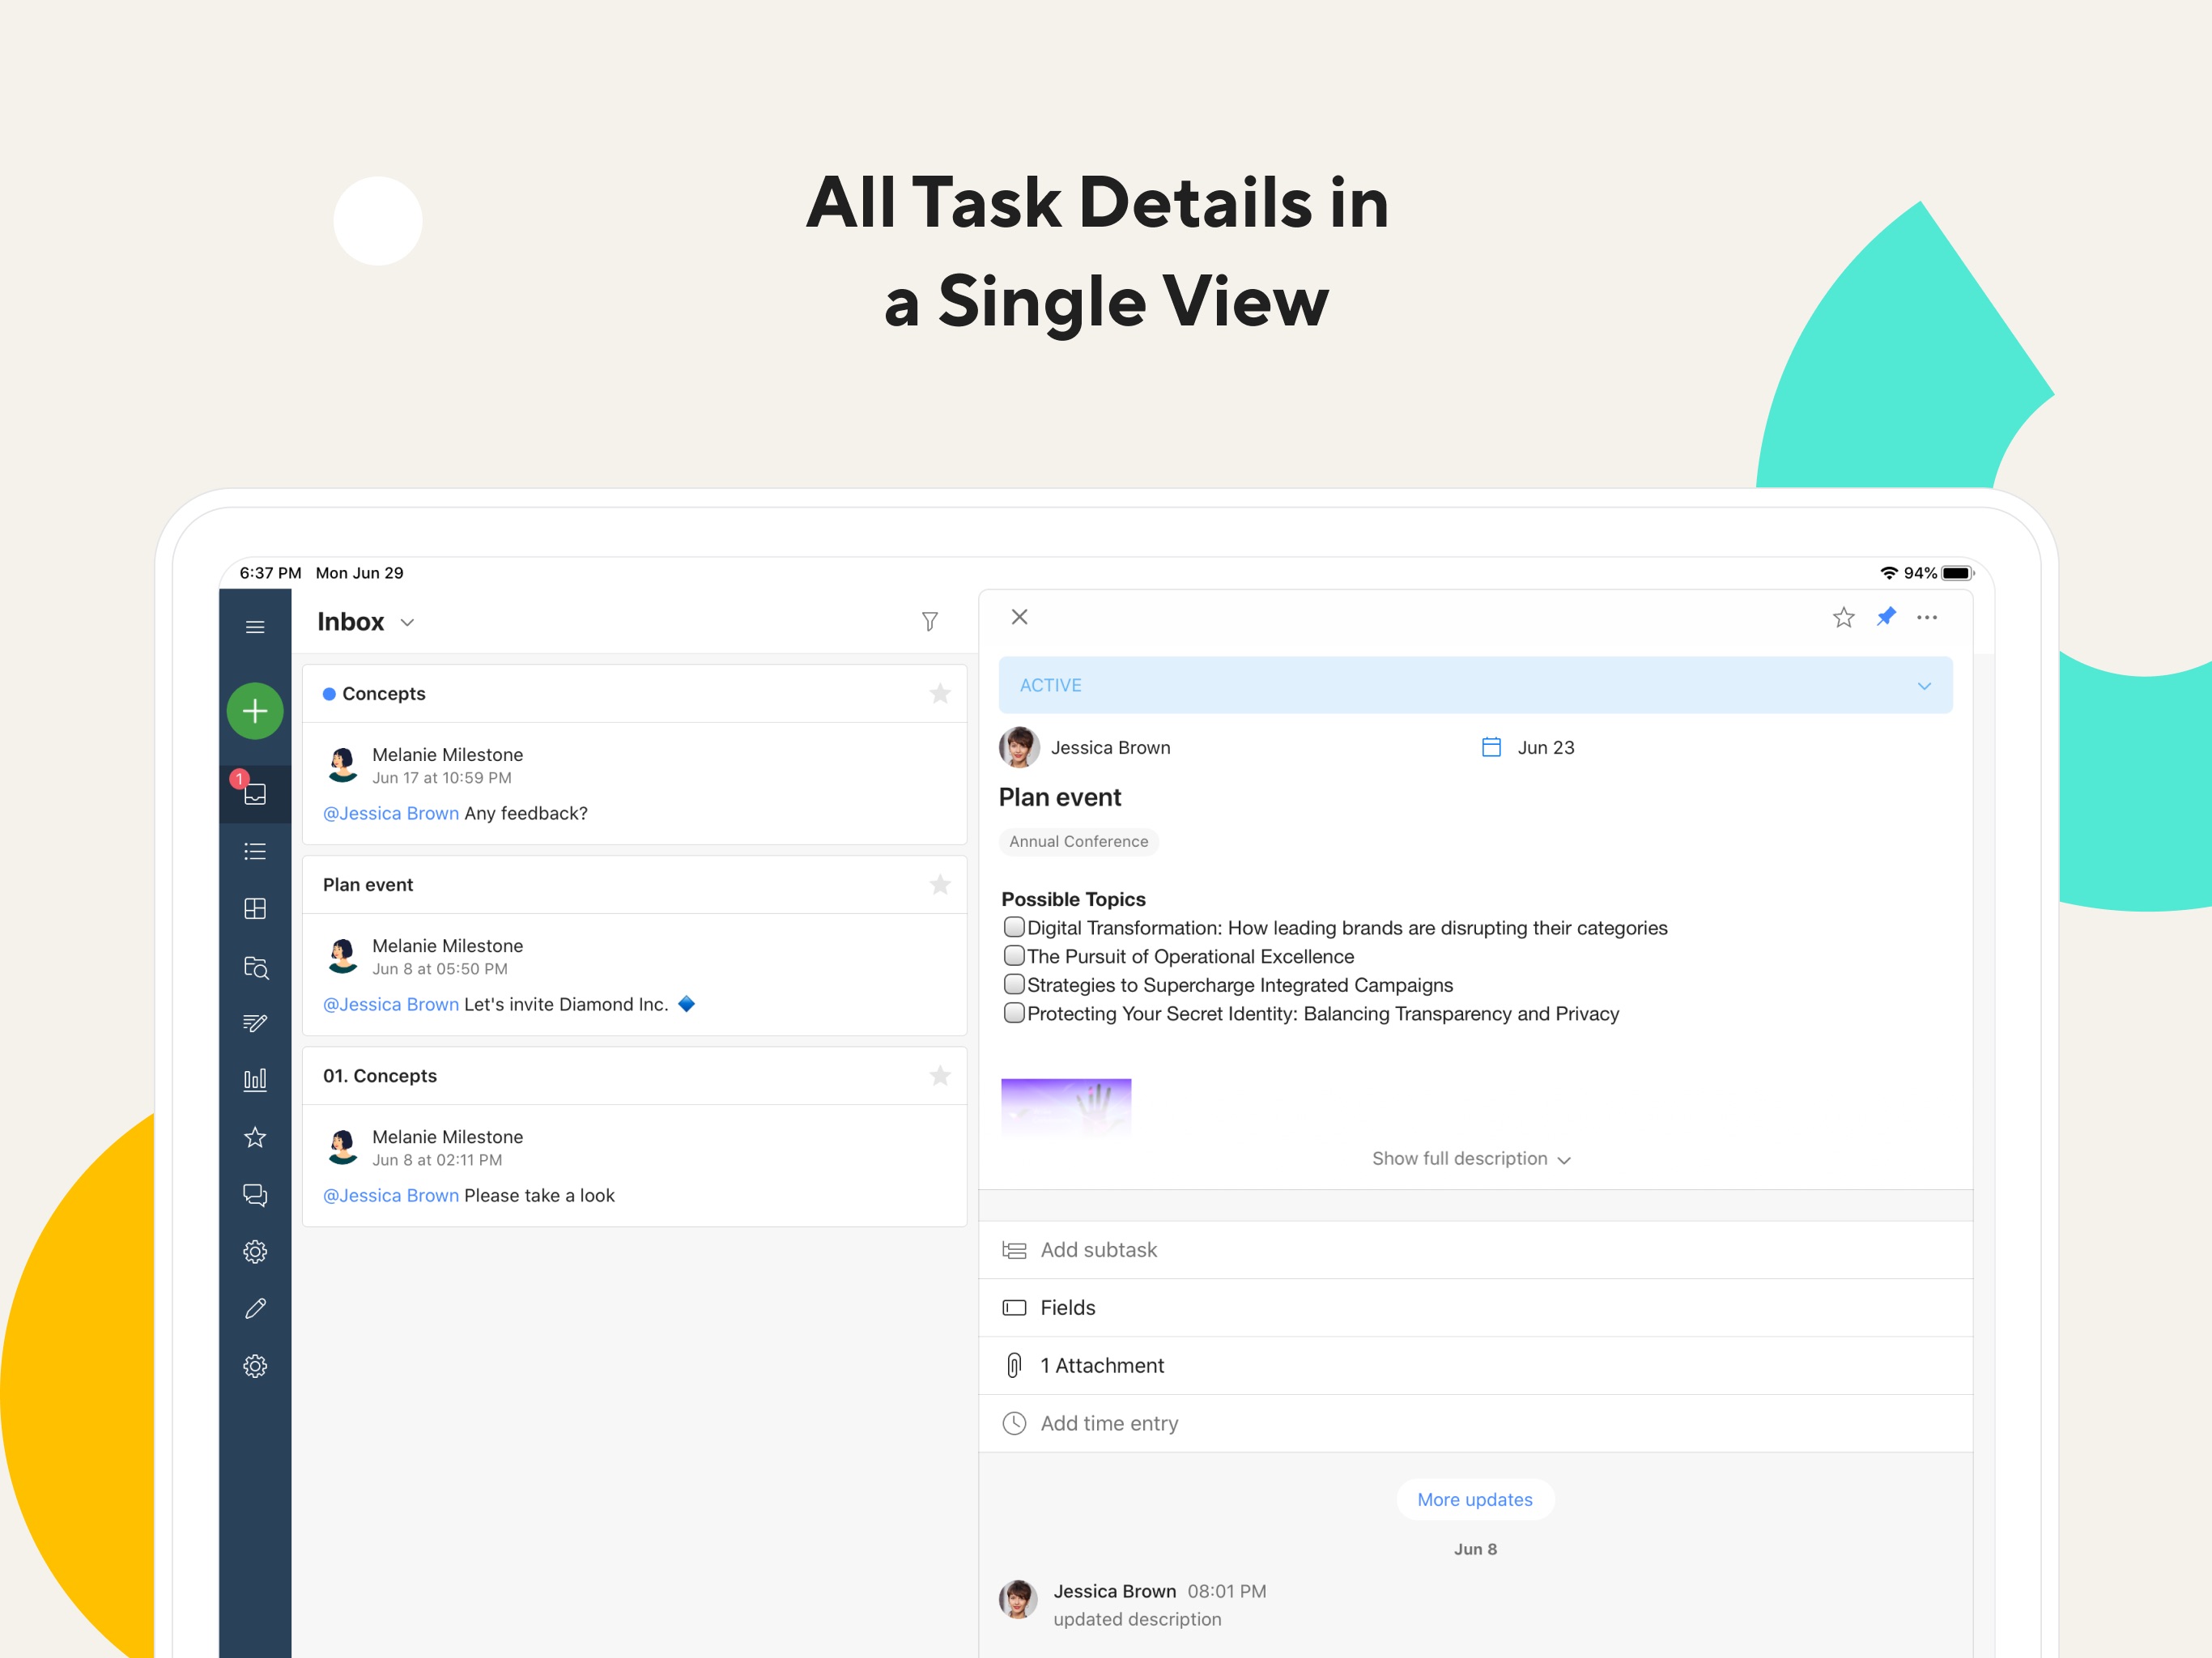Image resolution: width=2212 pixels, height=1658 pixels.
Task: Click @Jessica Brown mention in Diamond Inc. message
Action: (x=391, y=1004)
